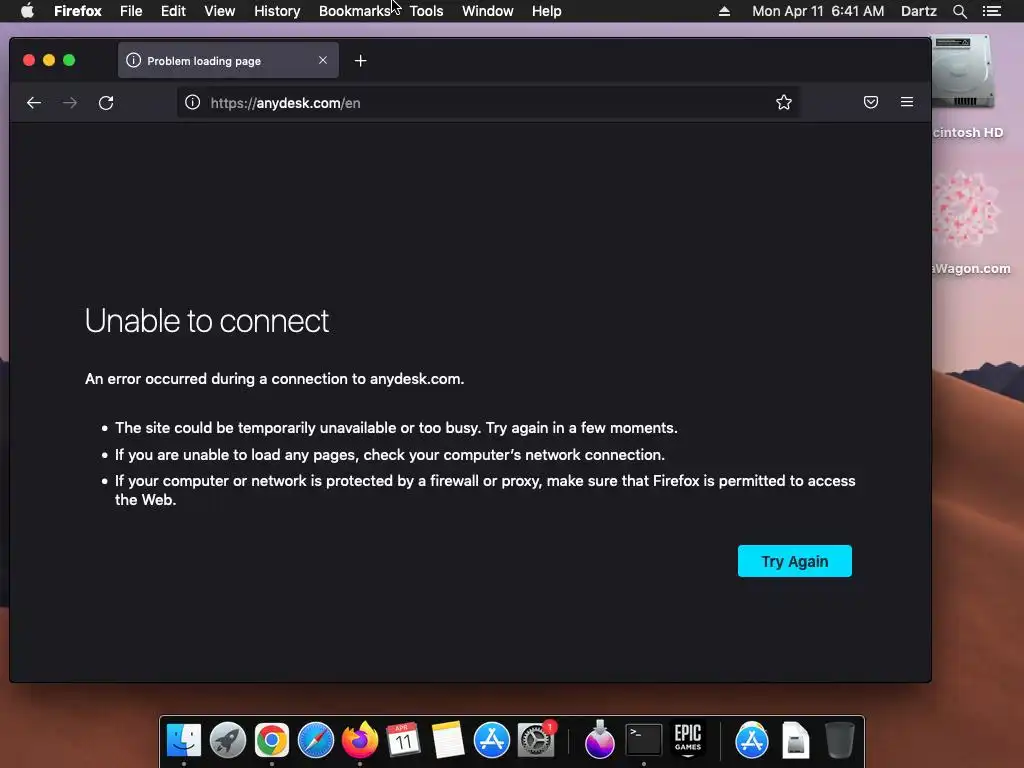Screen dimensions: 1024x768
Task: Open the Dartz user menu
Action: point(918,11)
